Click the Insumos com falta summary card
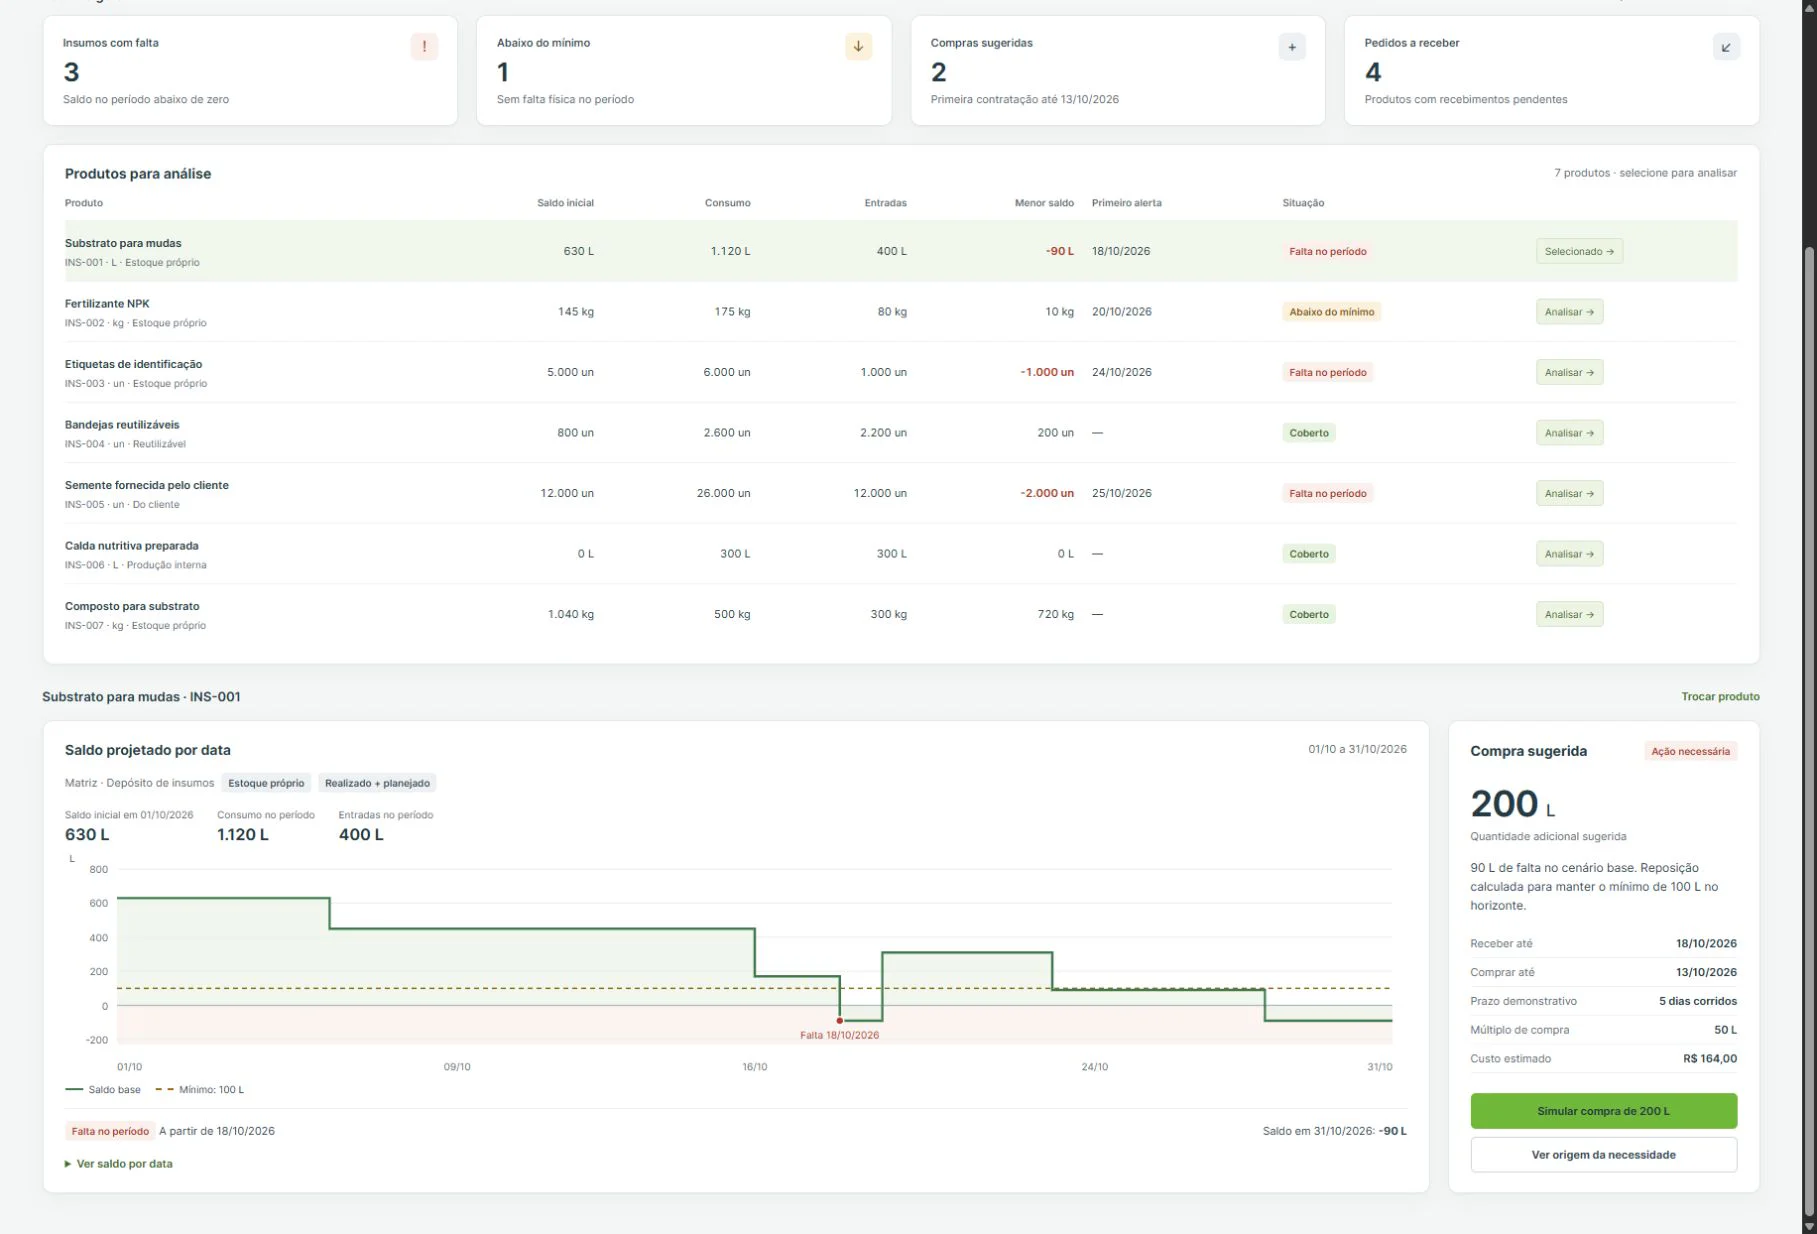The width and height of the screenshot is (1817, 1234). pos(250,70)
